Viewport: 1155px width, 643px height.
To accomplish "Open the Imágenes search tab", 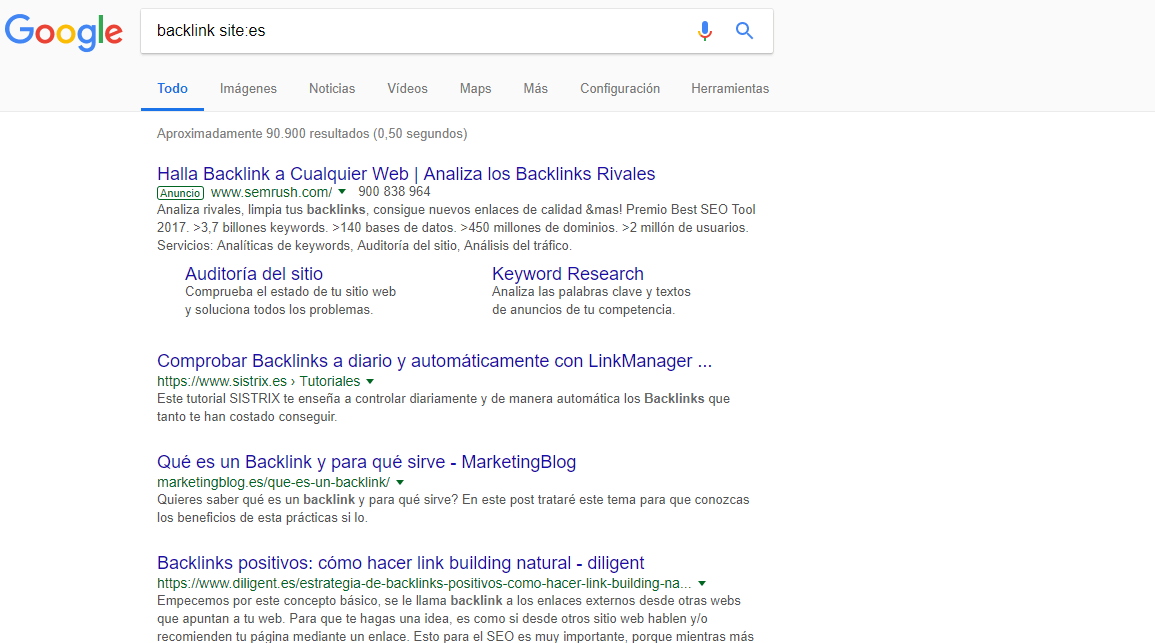I will 248,88.
